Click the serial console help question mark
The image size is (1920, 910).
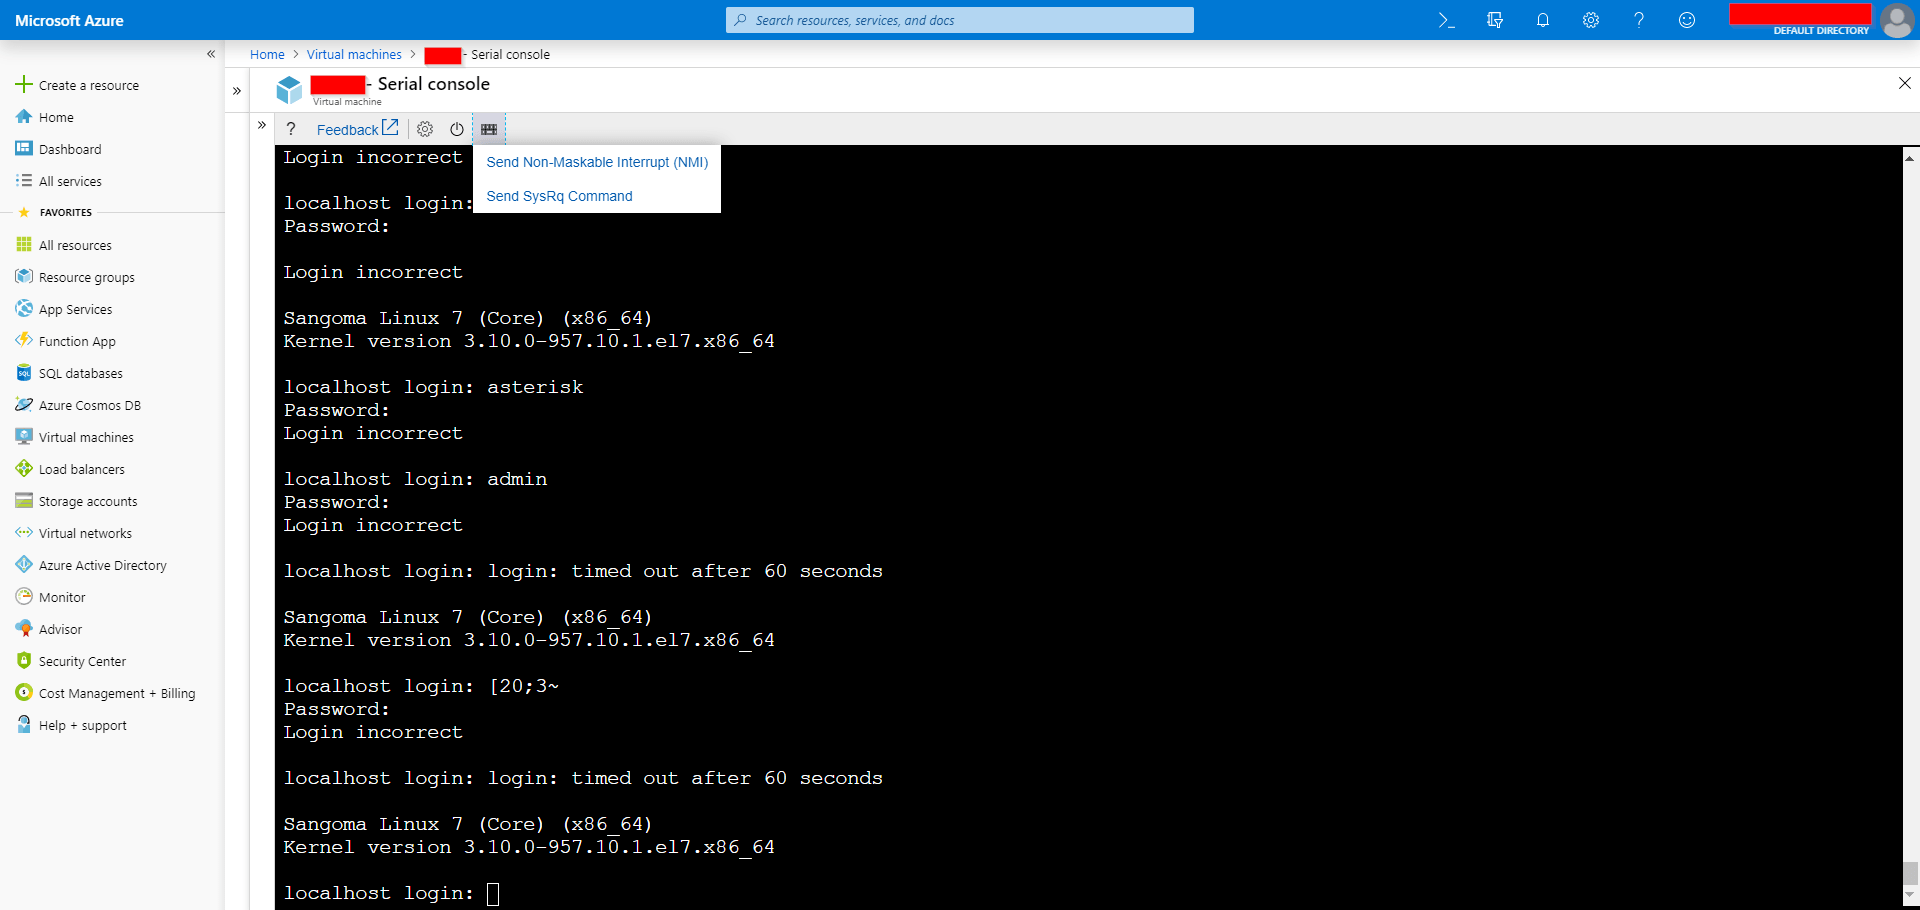click(x=291, y=129)
